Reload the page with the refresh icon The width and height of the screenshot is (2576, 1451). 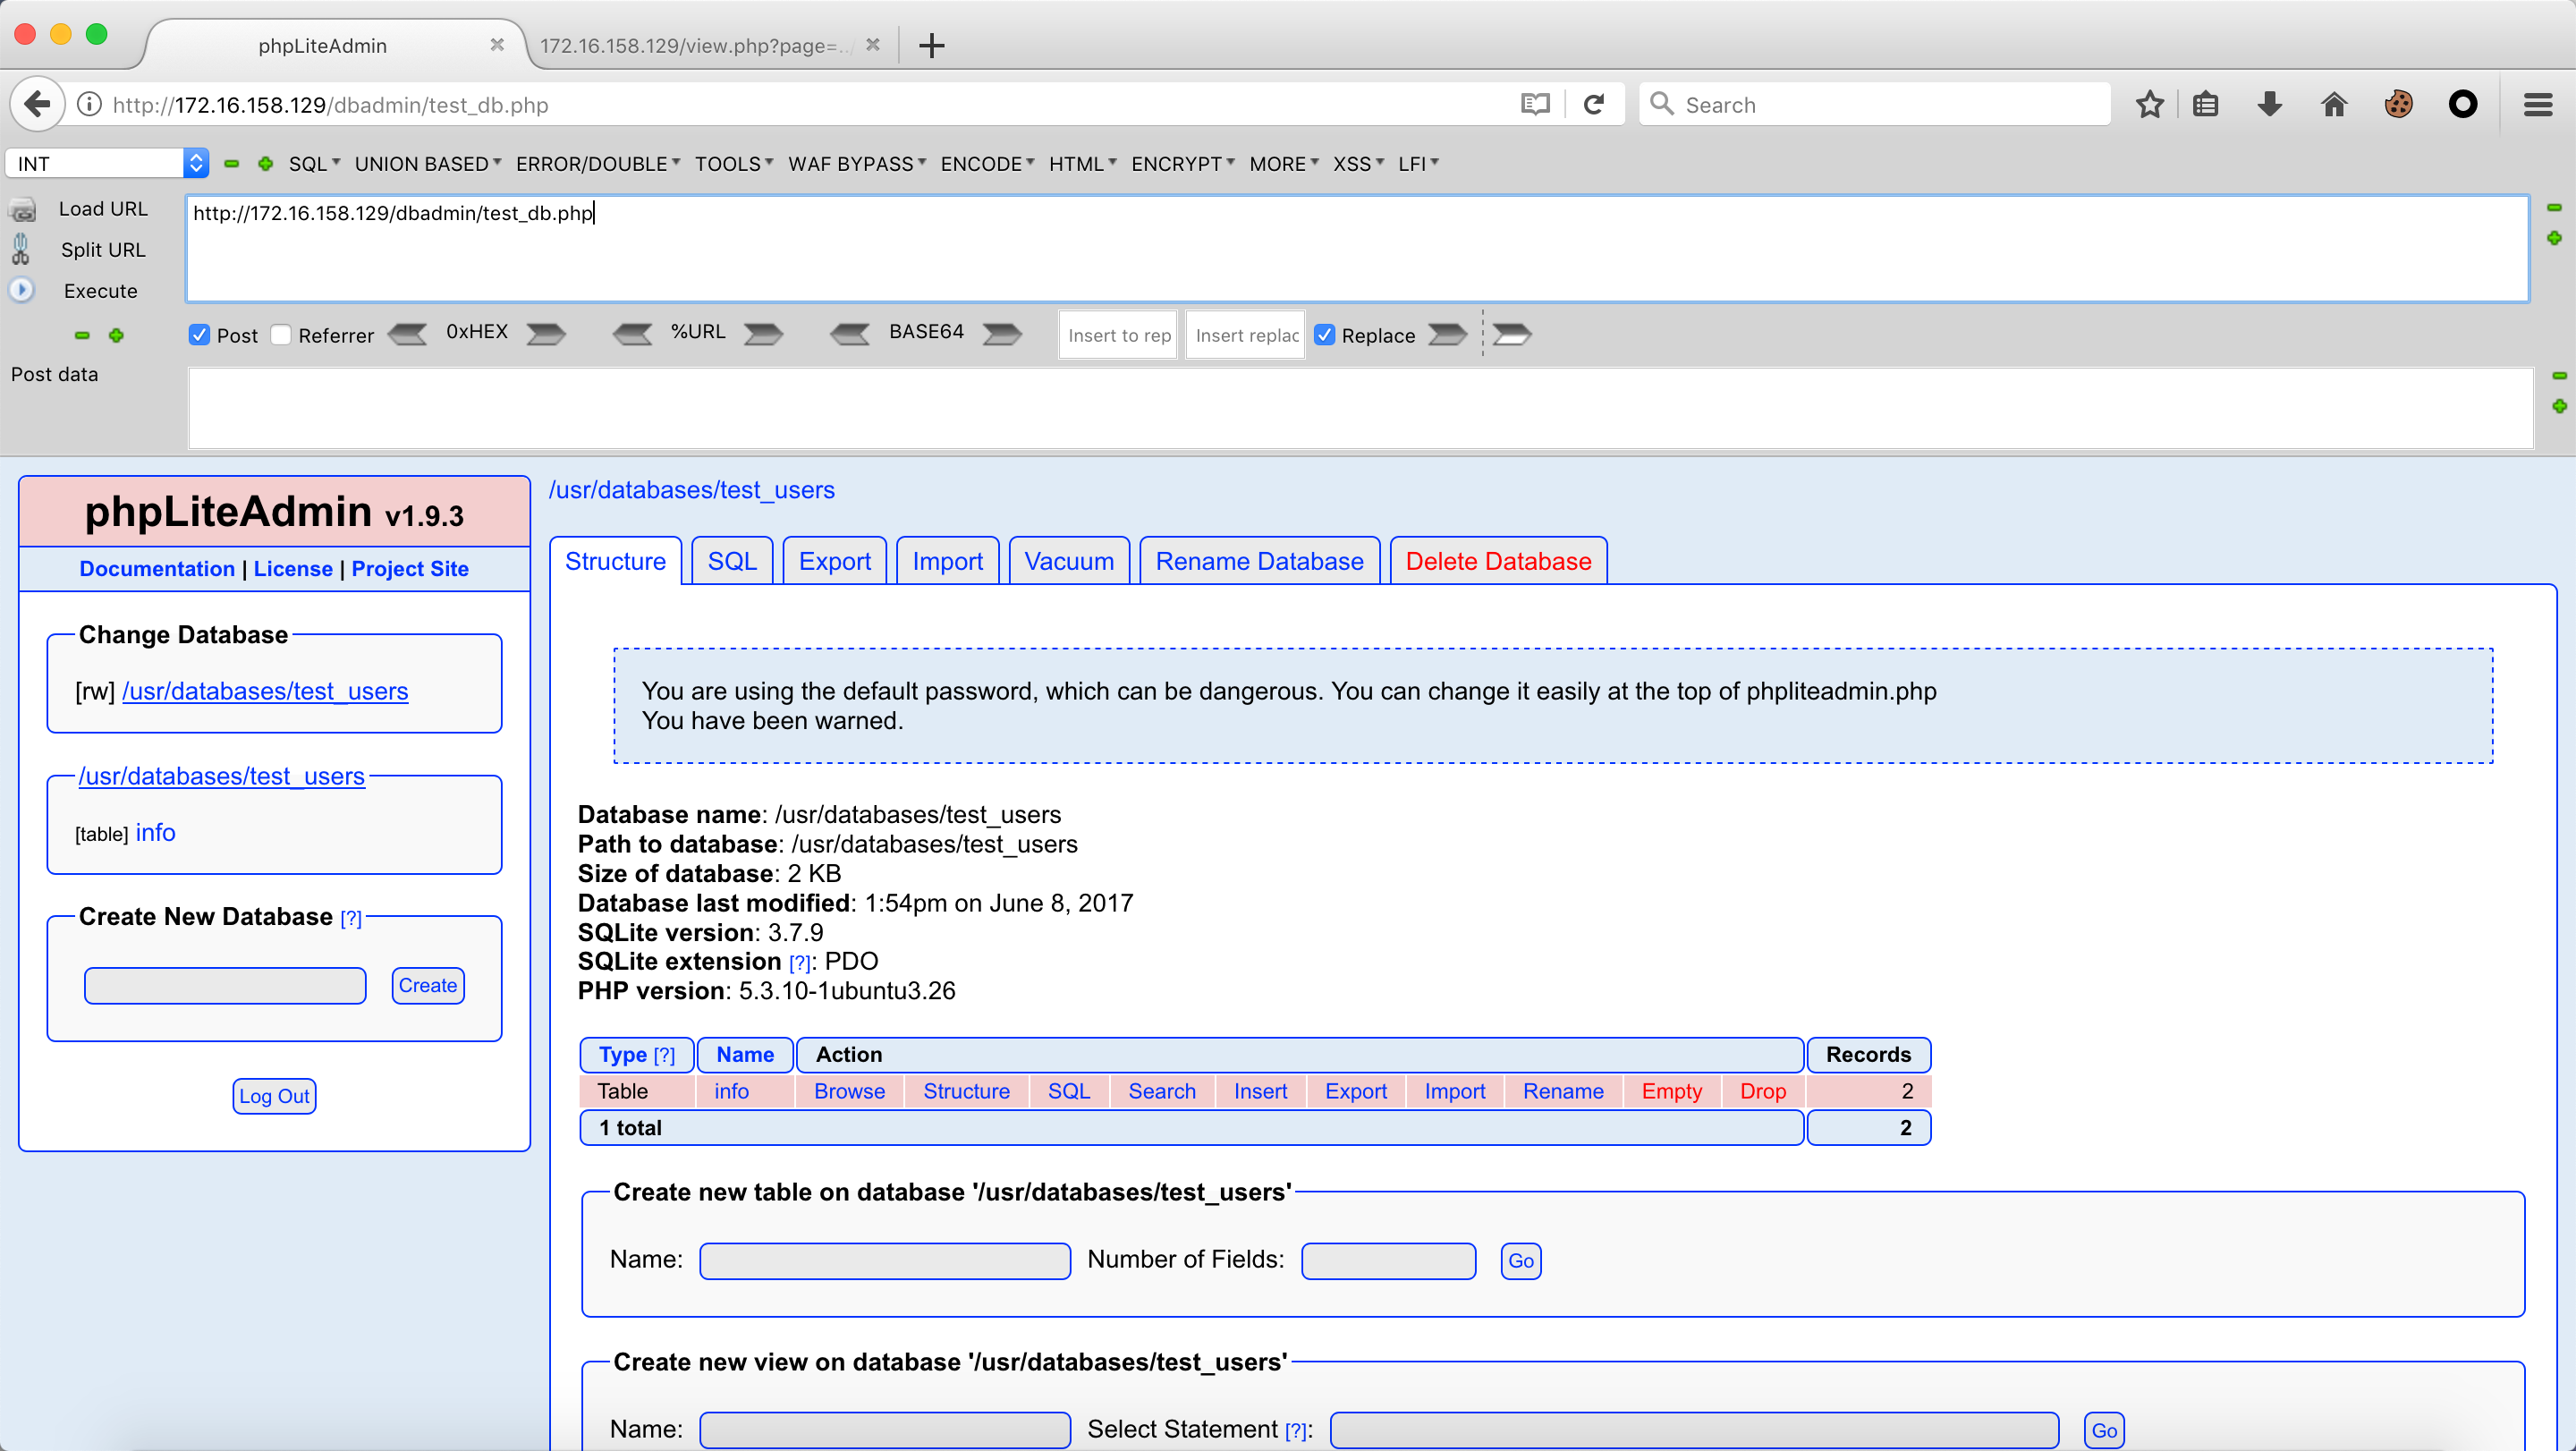pos(1594,104)
